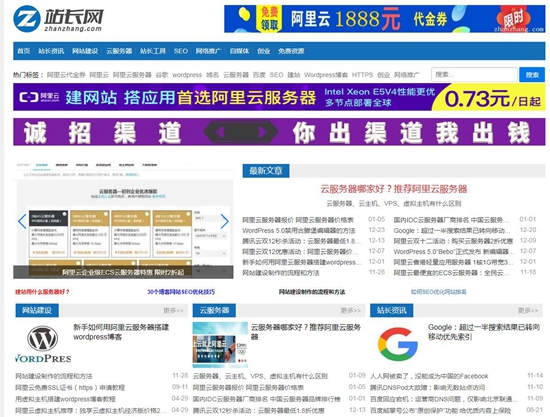Click the blue 搜索 button
The height and width of the screenshot is (417, 550).
[532, 75]
